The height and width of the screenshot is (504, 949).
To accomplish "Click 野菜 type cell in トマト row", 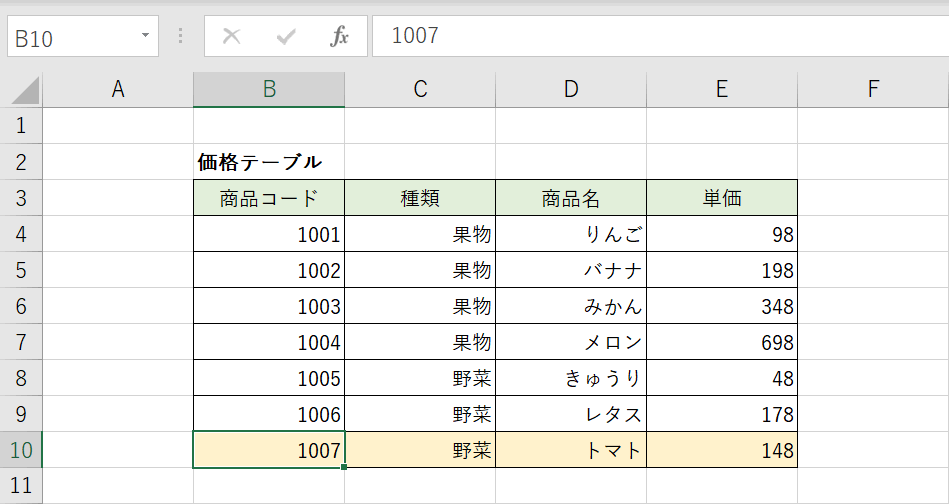I will coord(420,450).
